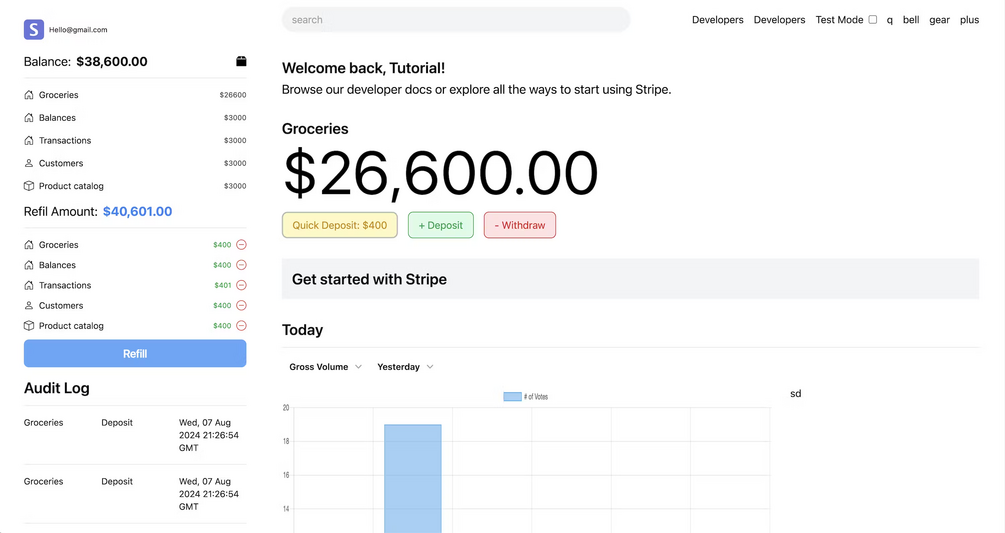
Task: Remove Groceries $400 refill with minus icon
Action: pos(241,245)
